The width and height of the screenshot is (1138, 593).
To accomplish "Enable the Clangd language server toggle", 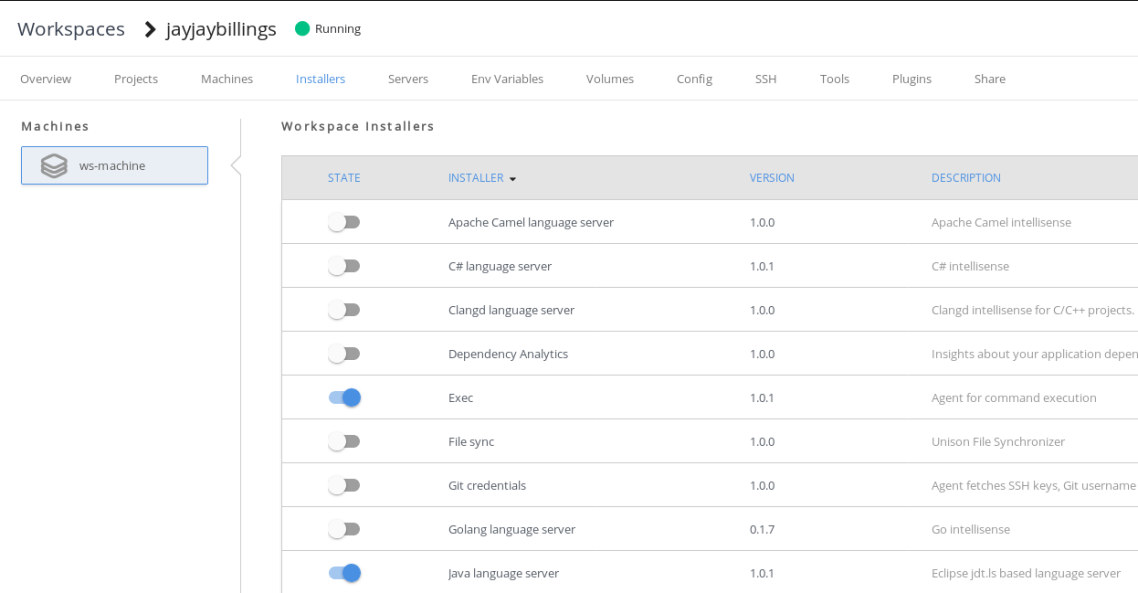I will (344, 310).
